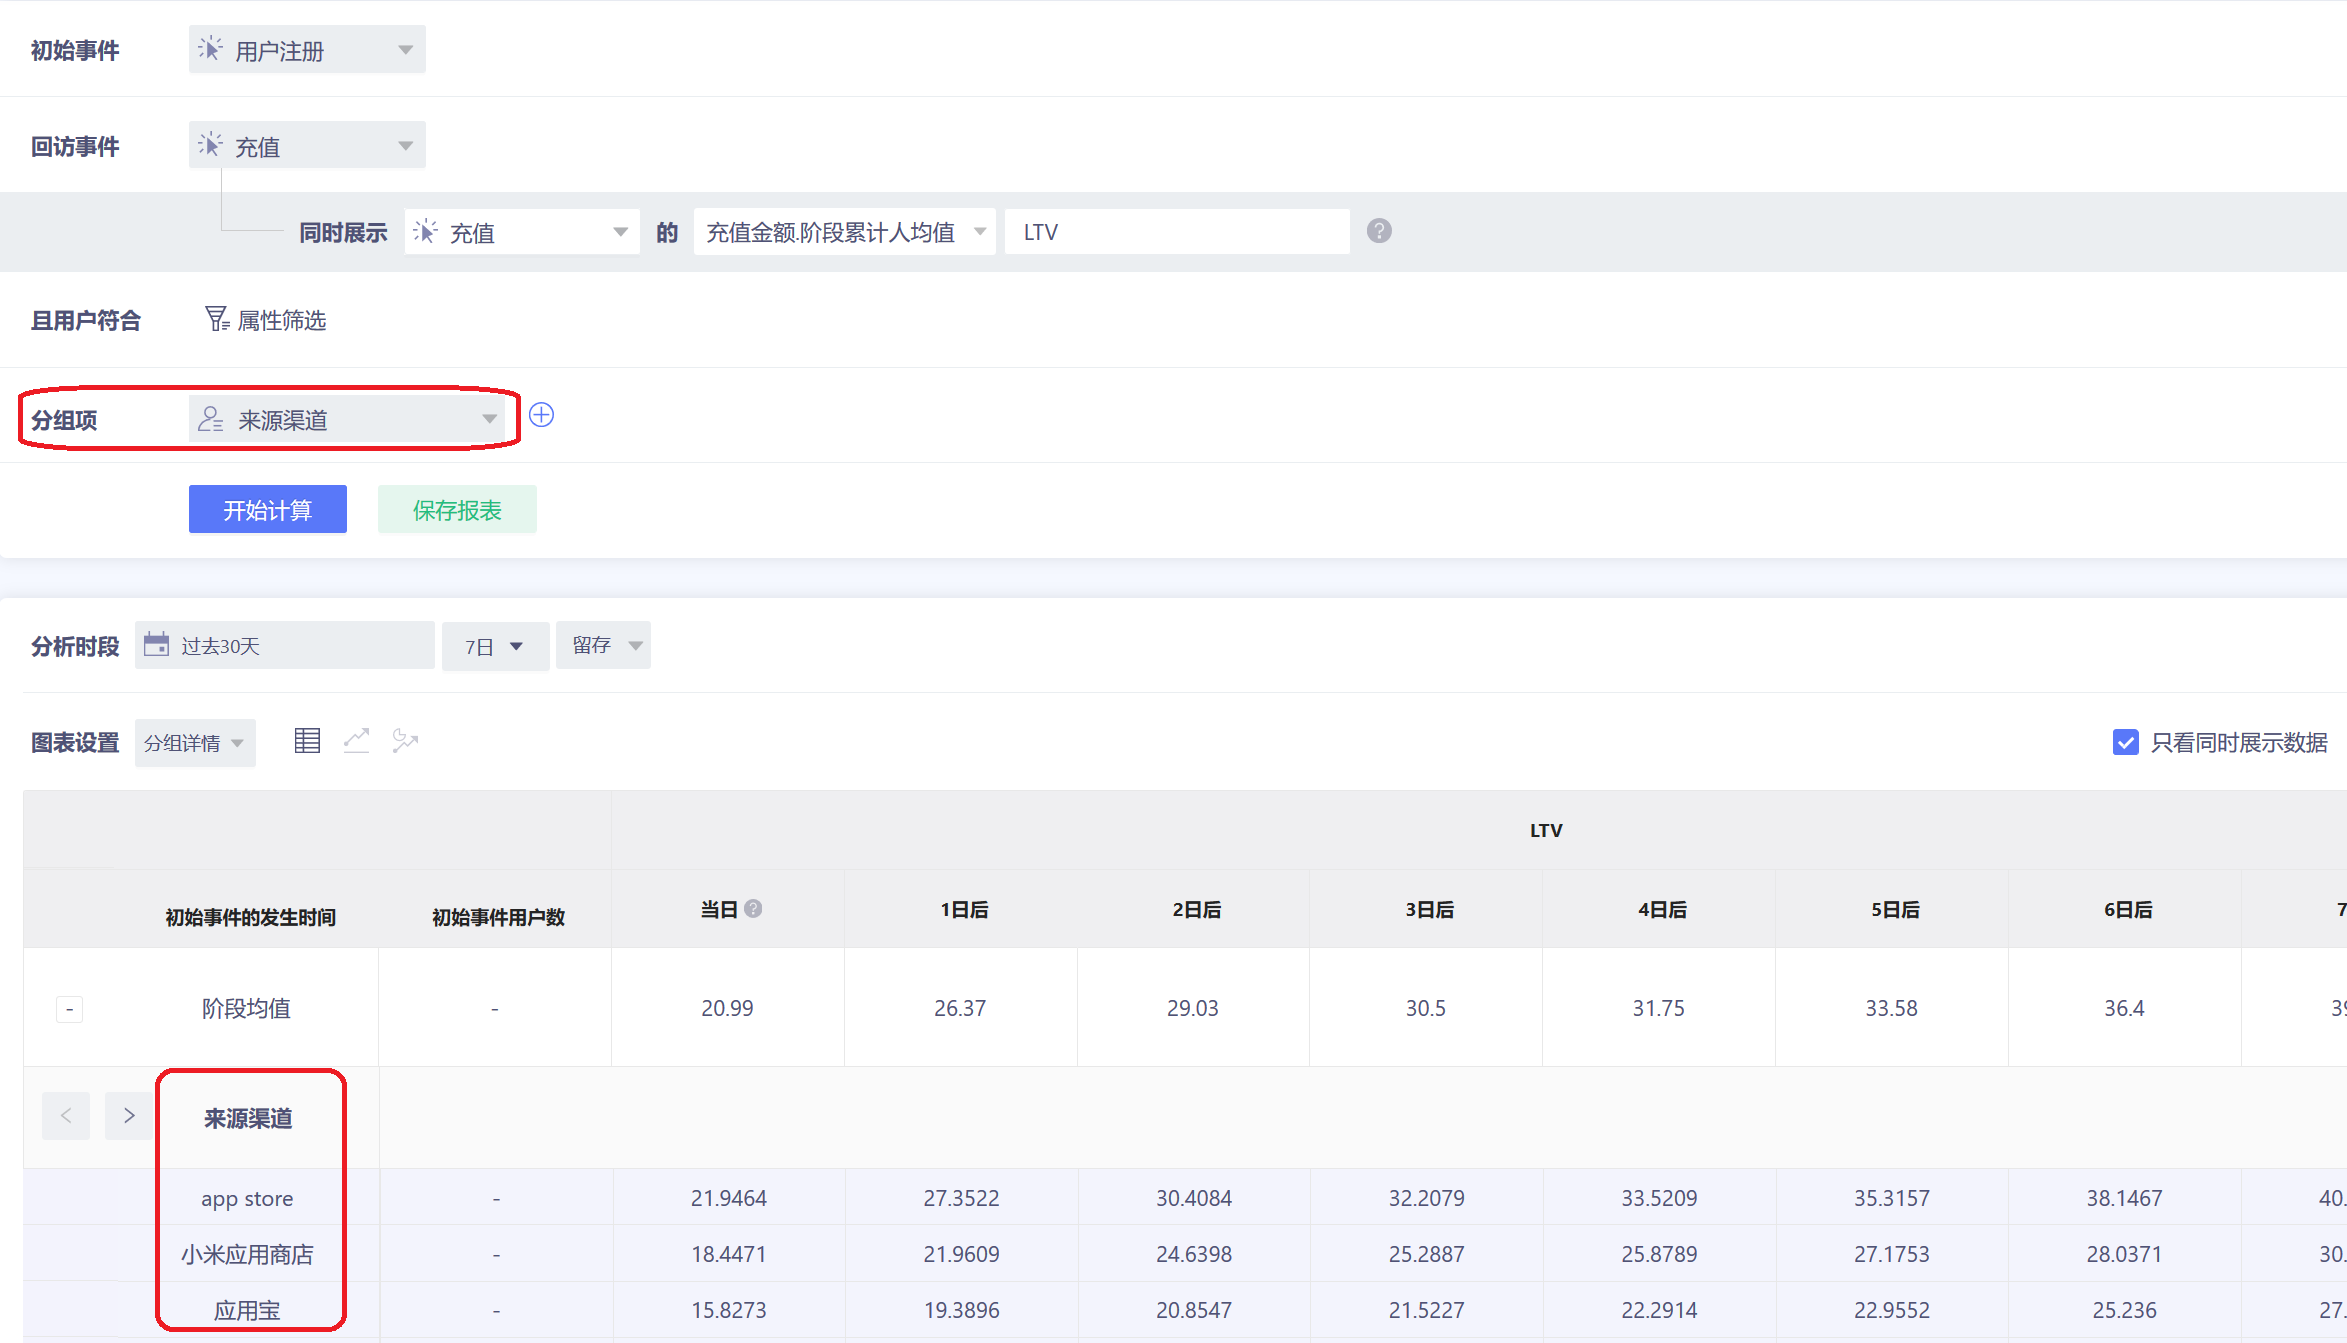Image resolution: width=2347 pixels, height=1343 pixels.
Task: Click the 4日后 column header
Action: [1662, 910]
